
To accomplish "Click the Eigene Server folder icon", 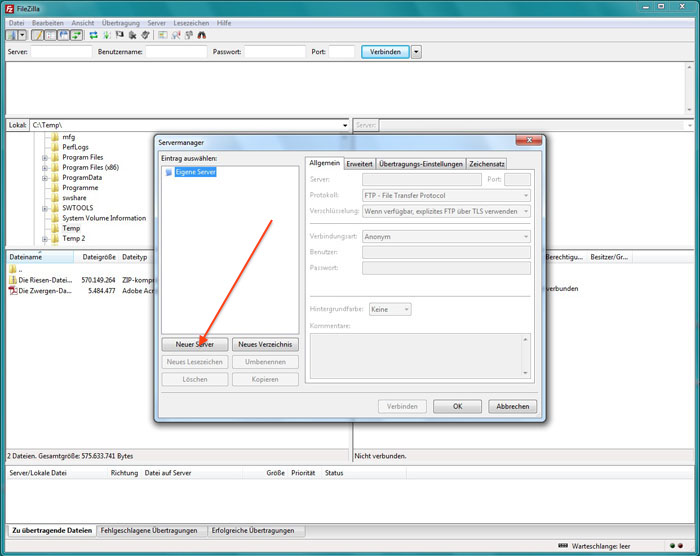I will pyautogui.click(x=169, y=172).
